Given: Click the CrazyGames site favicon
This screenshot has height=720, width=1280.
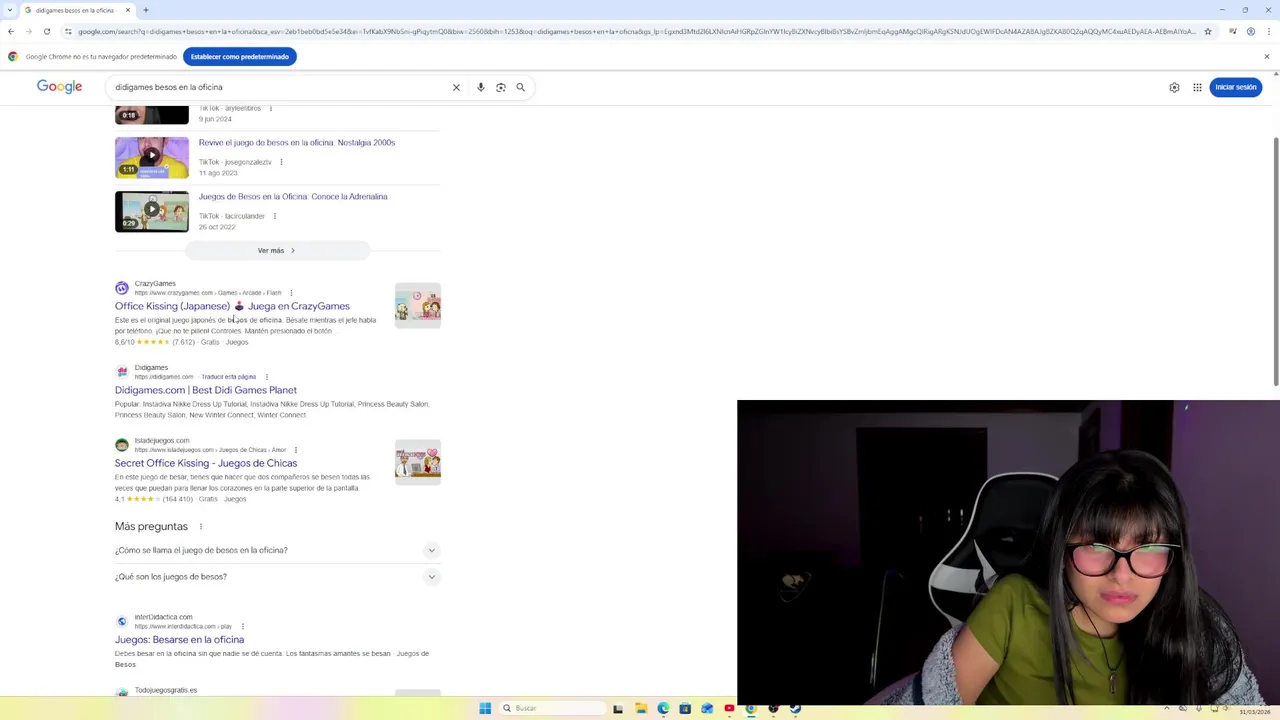Looking at the screenshot, I should click(122, 289).
